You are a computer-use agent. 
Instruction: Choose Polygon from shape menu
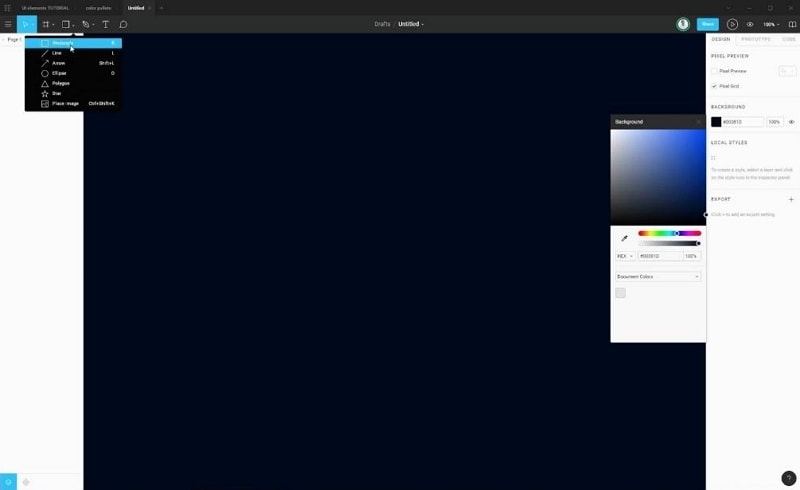coord(73,83)
